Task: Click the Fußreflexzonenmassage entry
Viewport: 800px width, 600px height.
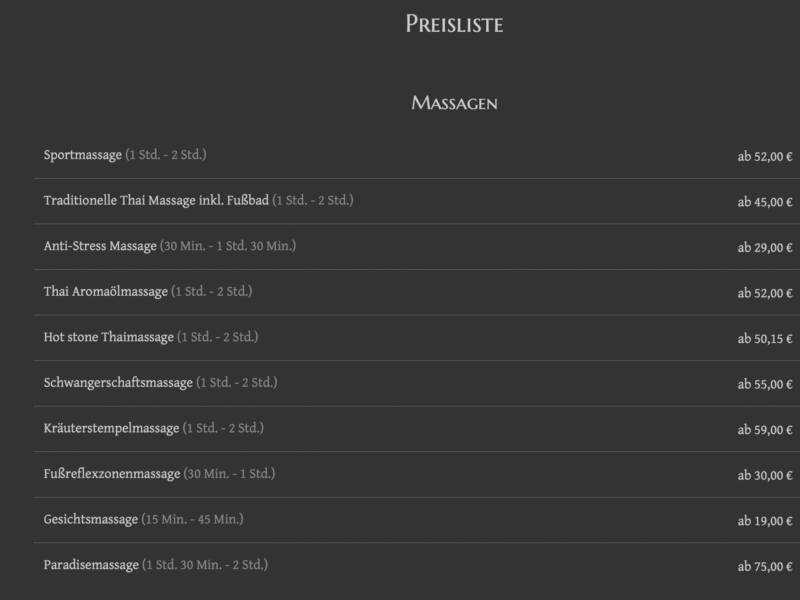Action: (x=112, y=474)
